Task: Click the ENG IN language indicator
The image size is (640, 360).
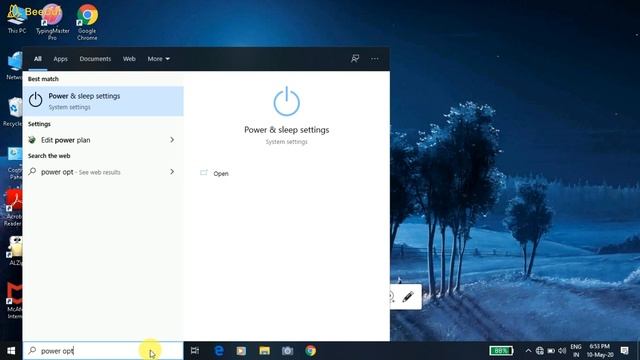Action: pyautogui.click(x=576, y=351)
